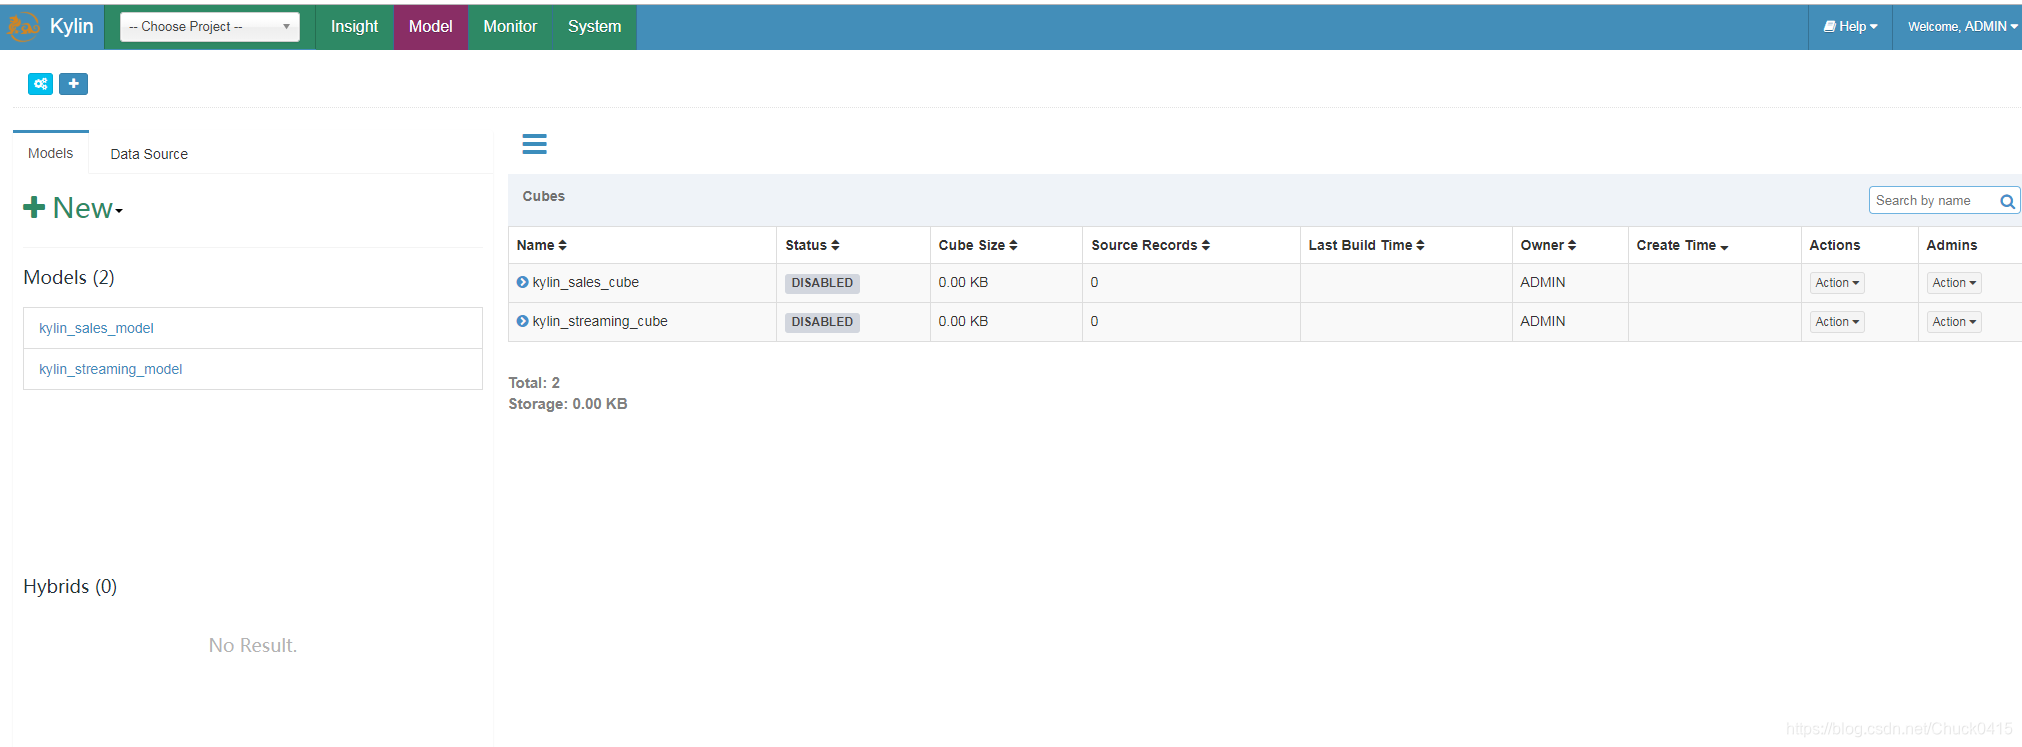Sort cubes by Status column
This screenshot has width=2022, height=747.
point(812,245)
